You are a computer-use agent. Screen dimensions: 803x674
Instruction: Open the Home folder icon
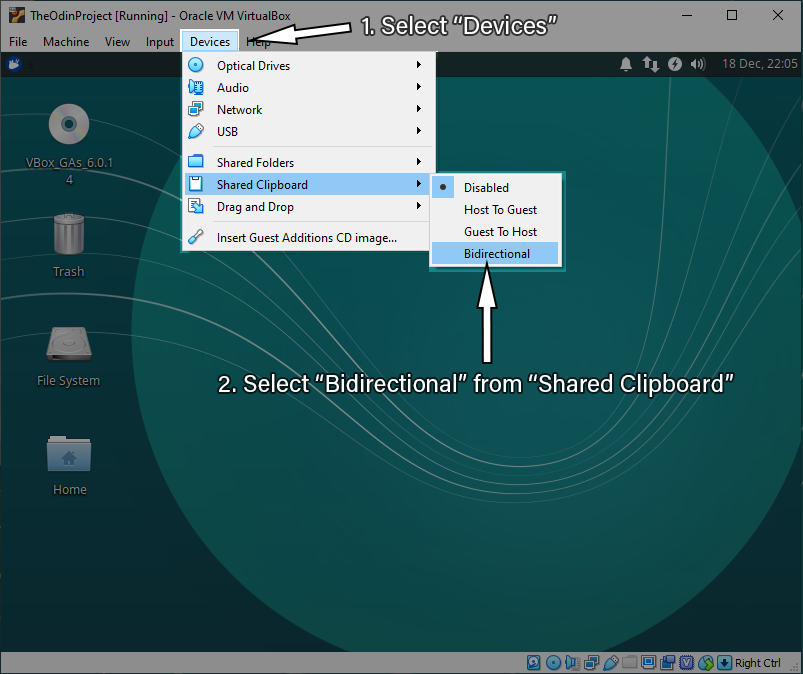[69, 455]
